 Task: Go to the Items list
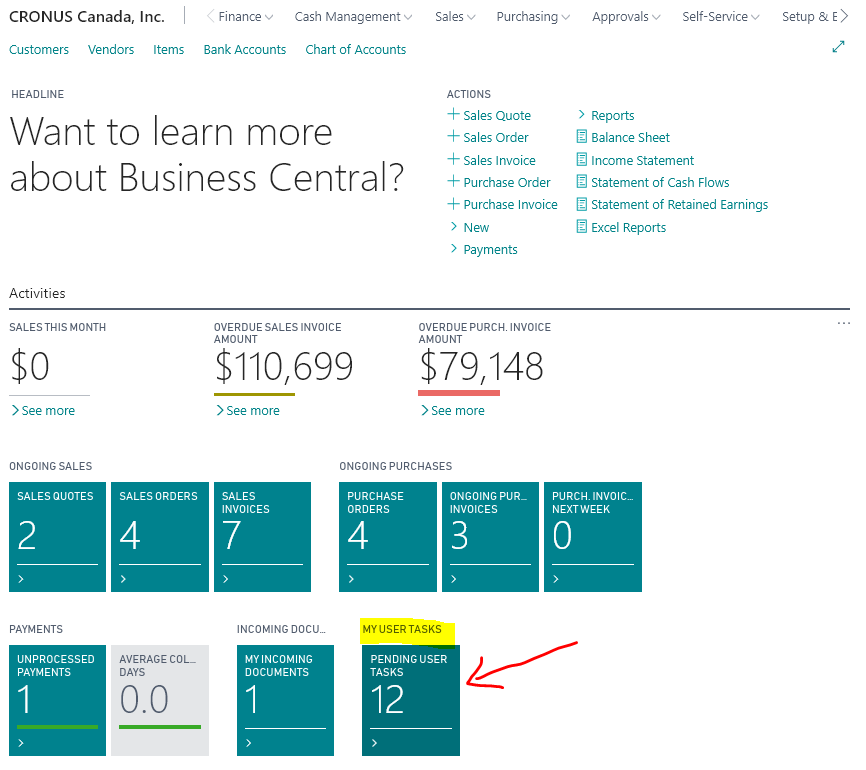[x=168, y=49]
